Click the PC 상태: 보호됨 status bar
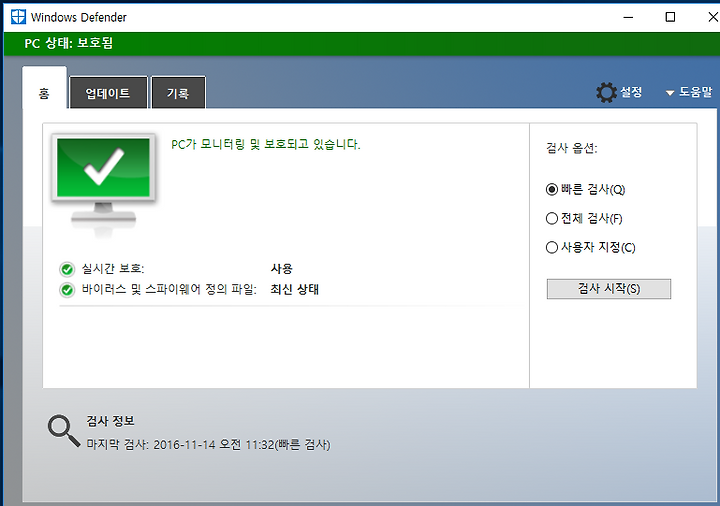Image resolution: width=720 pixels, height=506 pixels. coord(362,44)
